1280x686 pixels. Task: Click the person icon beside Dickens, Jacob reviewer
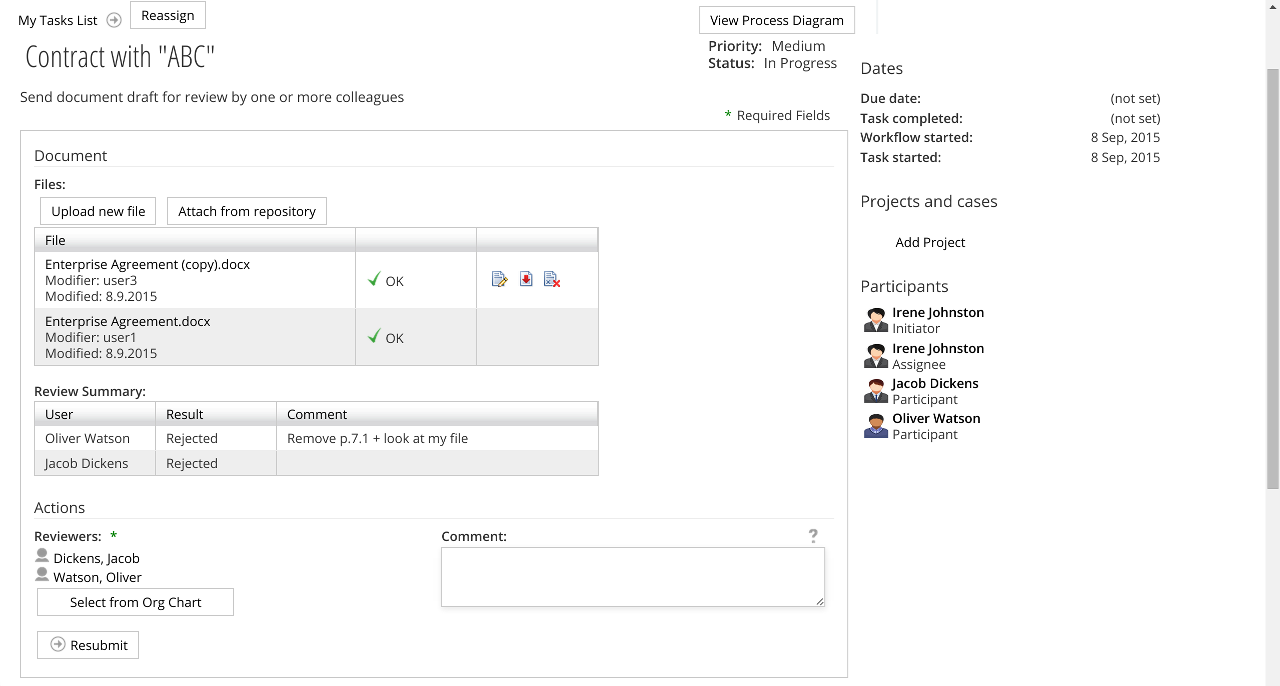tap(42, 556)
